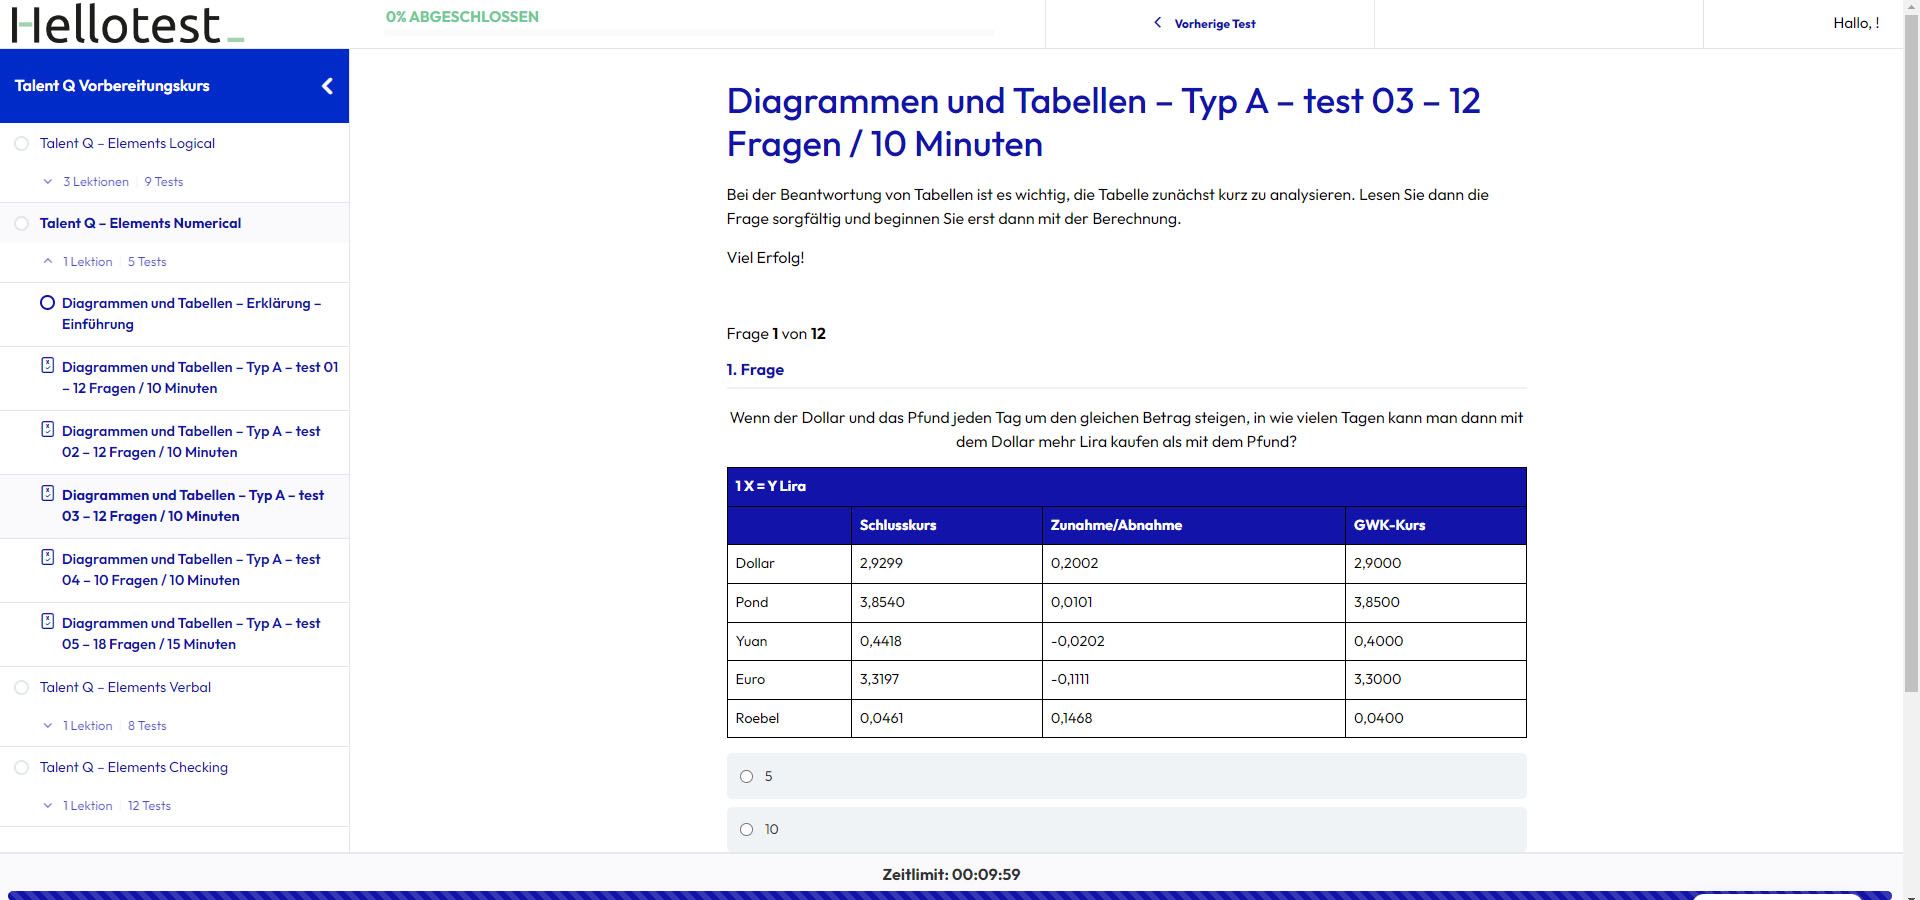Open Typ A test 05 lesson link
The height and width of the screenshot is (900, 1920).
click(x=191, y=633)
